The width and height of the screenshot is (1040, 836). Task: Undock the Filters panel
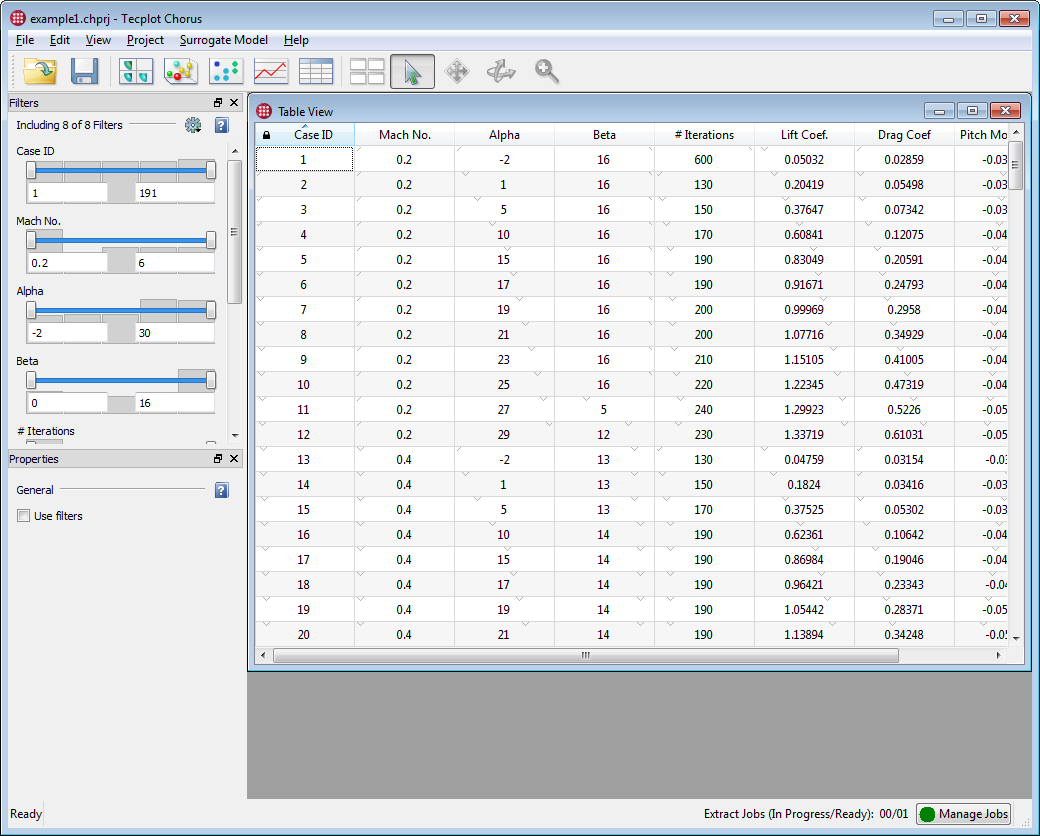218,103
